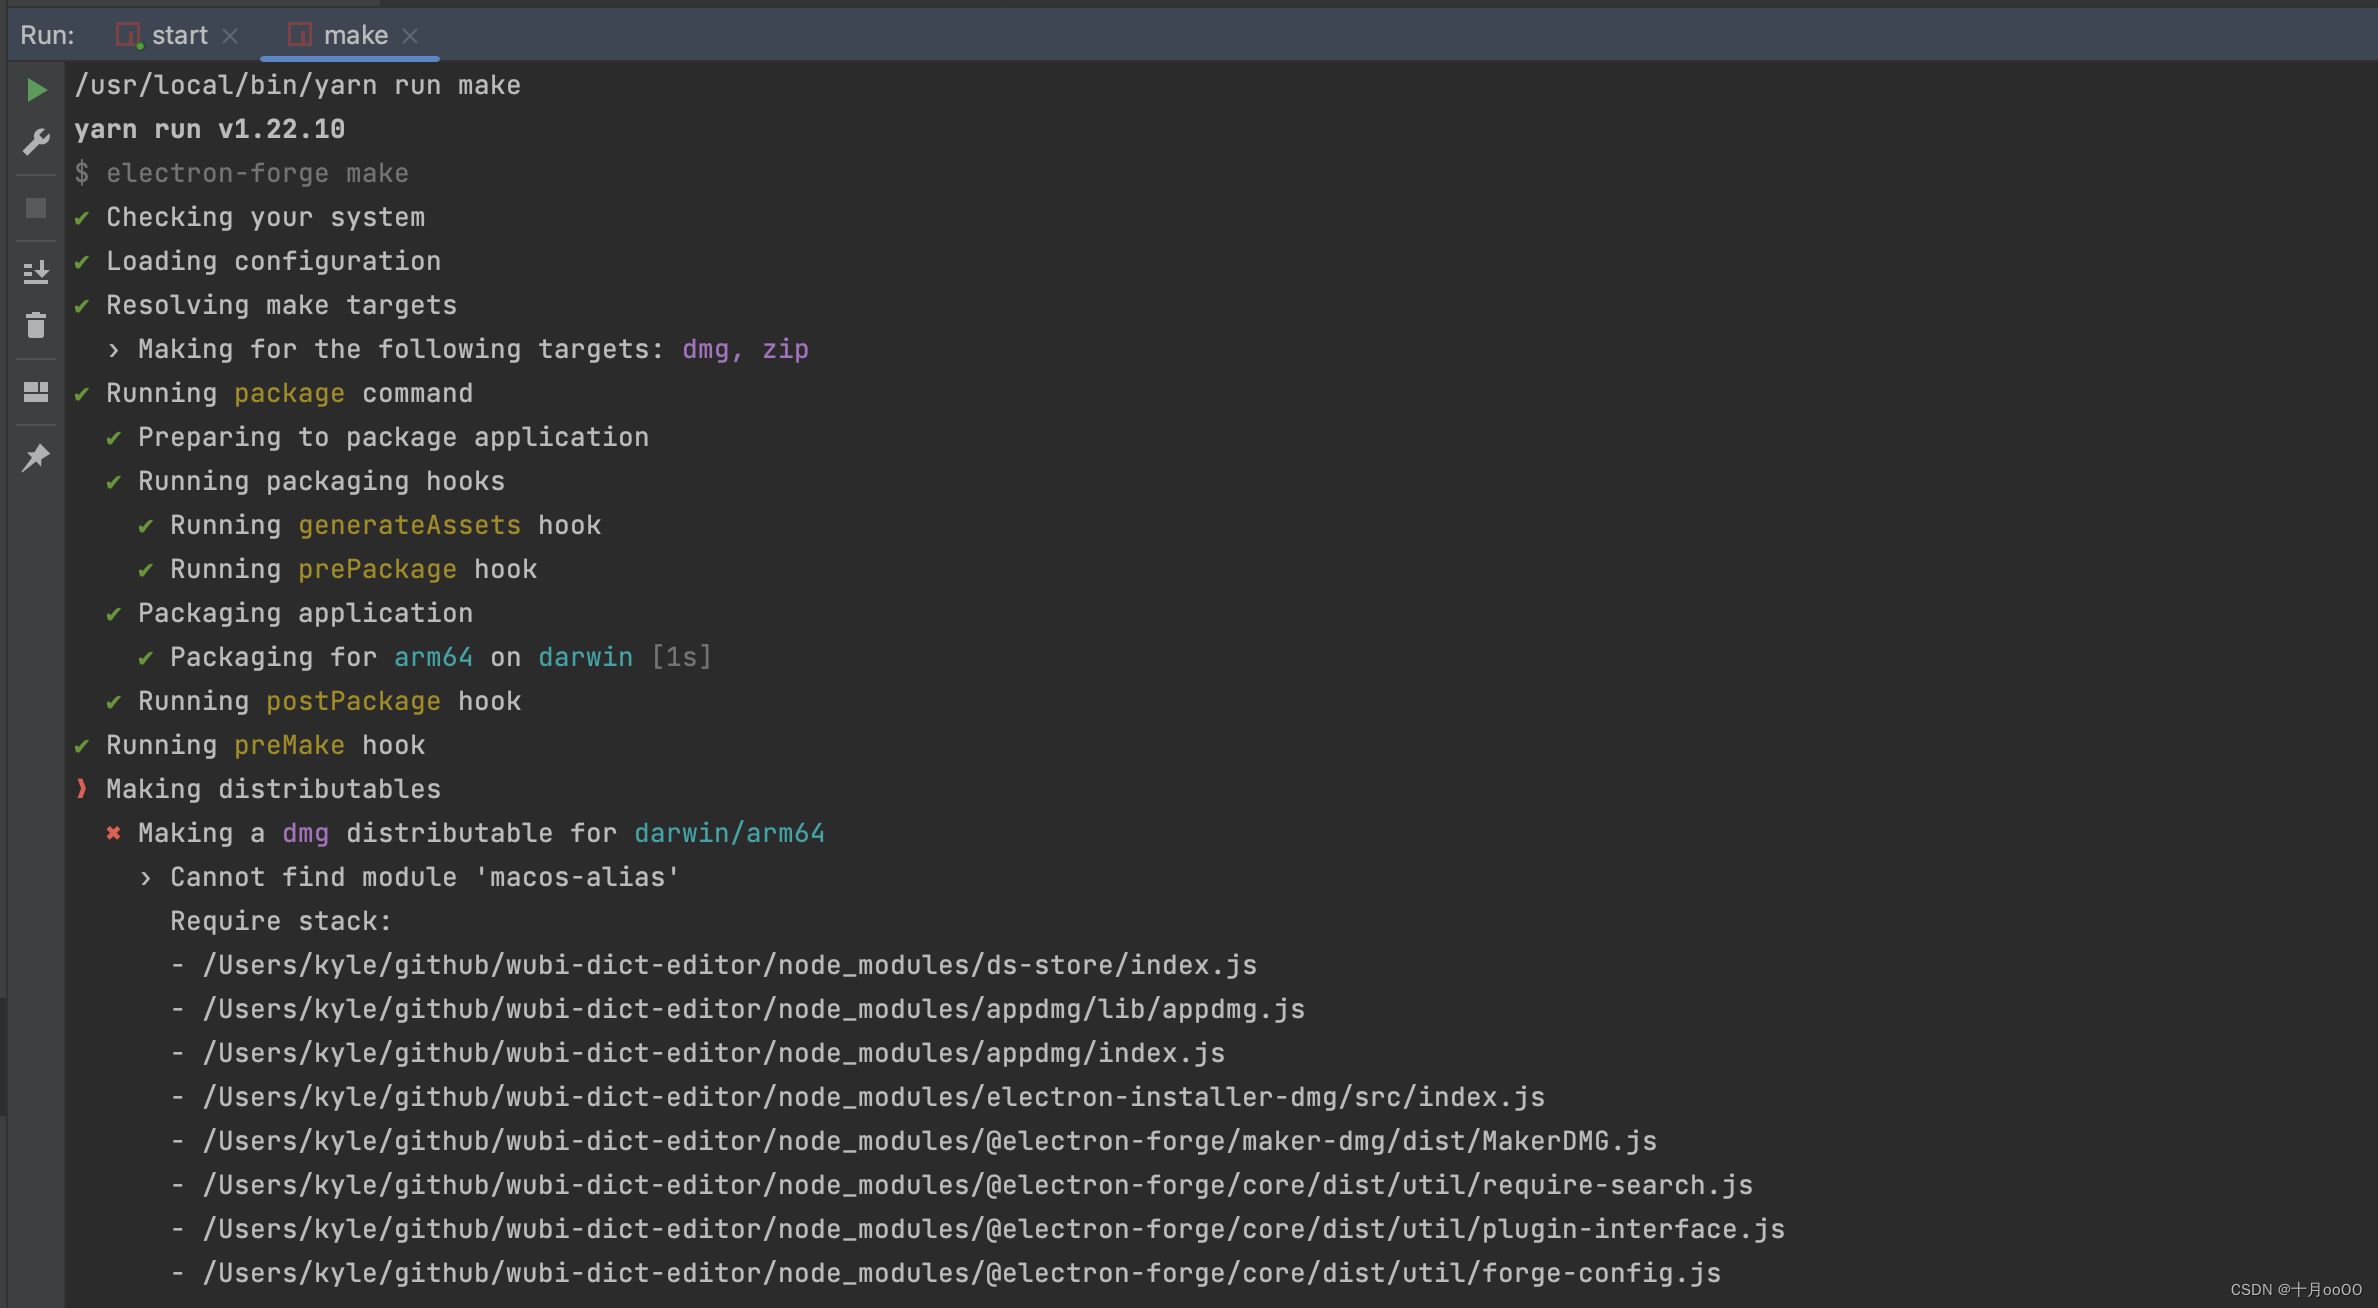2378x1308 pixels.
Task: Click the appdmg/lib/appdmg.js stack path
Action: (754, 1009)
